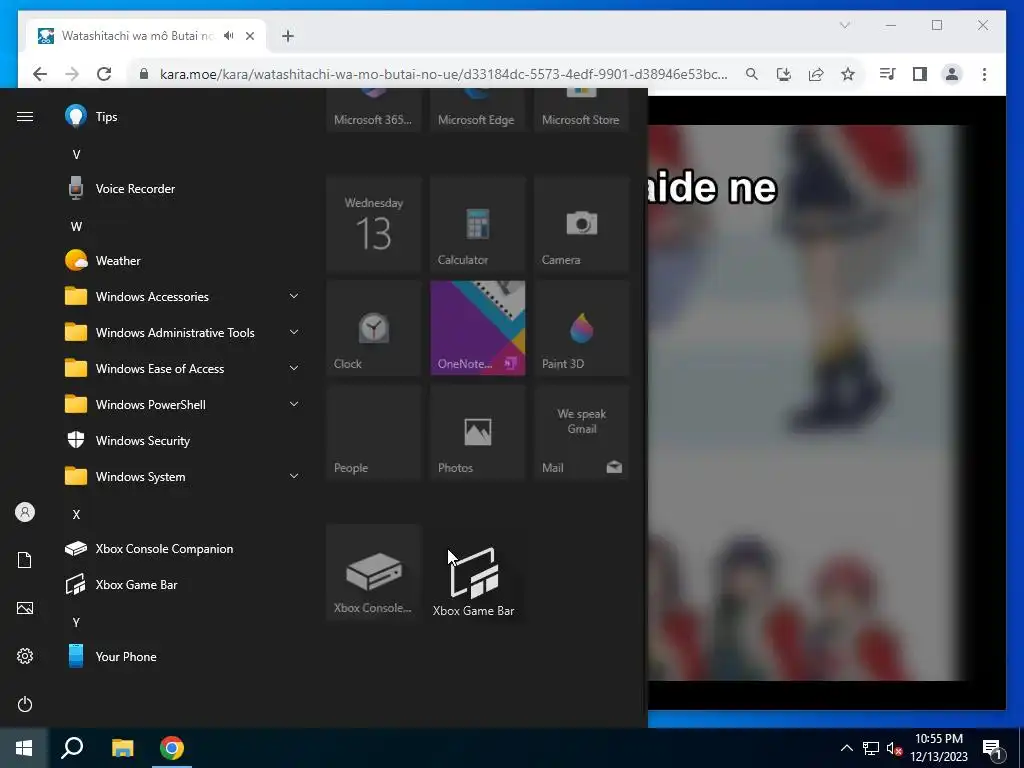This screenshot has width=1024, height=768.
Task: Click the Chrome profile avatar
Action: pyautogui.click(x=952, y=74)
